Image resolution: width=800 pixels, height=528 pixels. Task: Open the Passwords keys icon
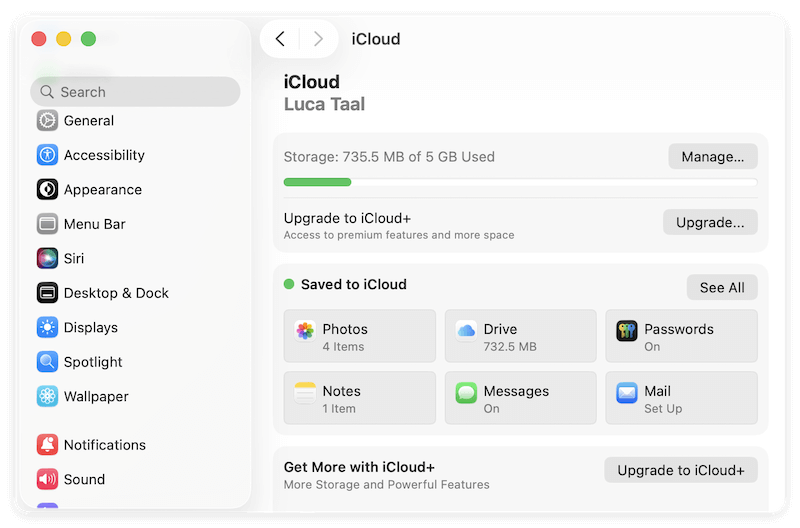coord(627,331)
